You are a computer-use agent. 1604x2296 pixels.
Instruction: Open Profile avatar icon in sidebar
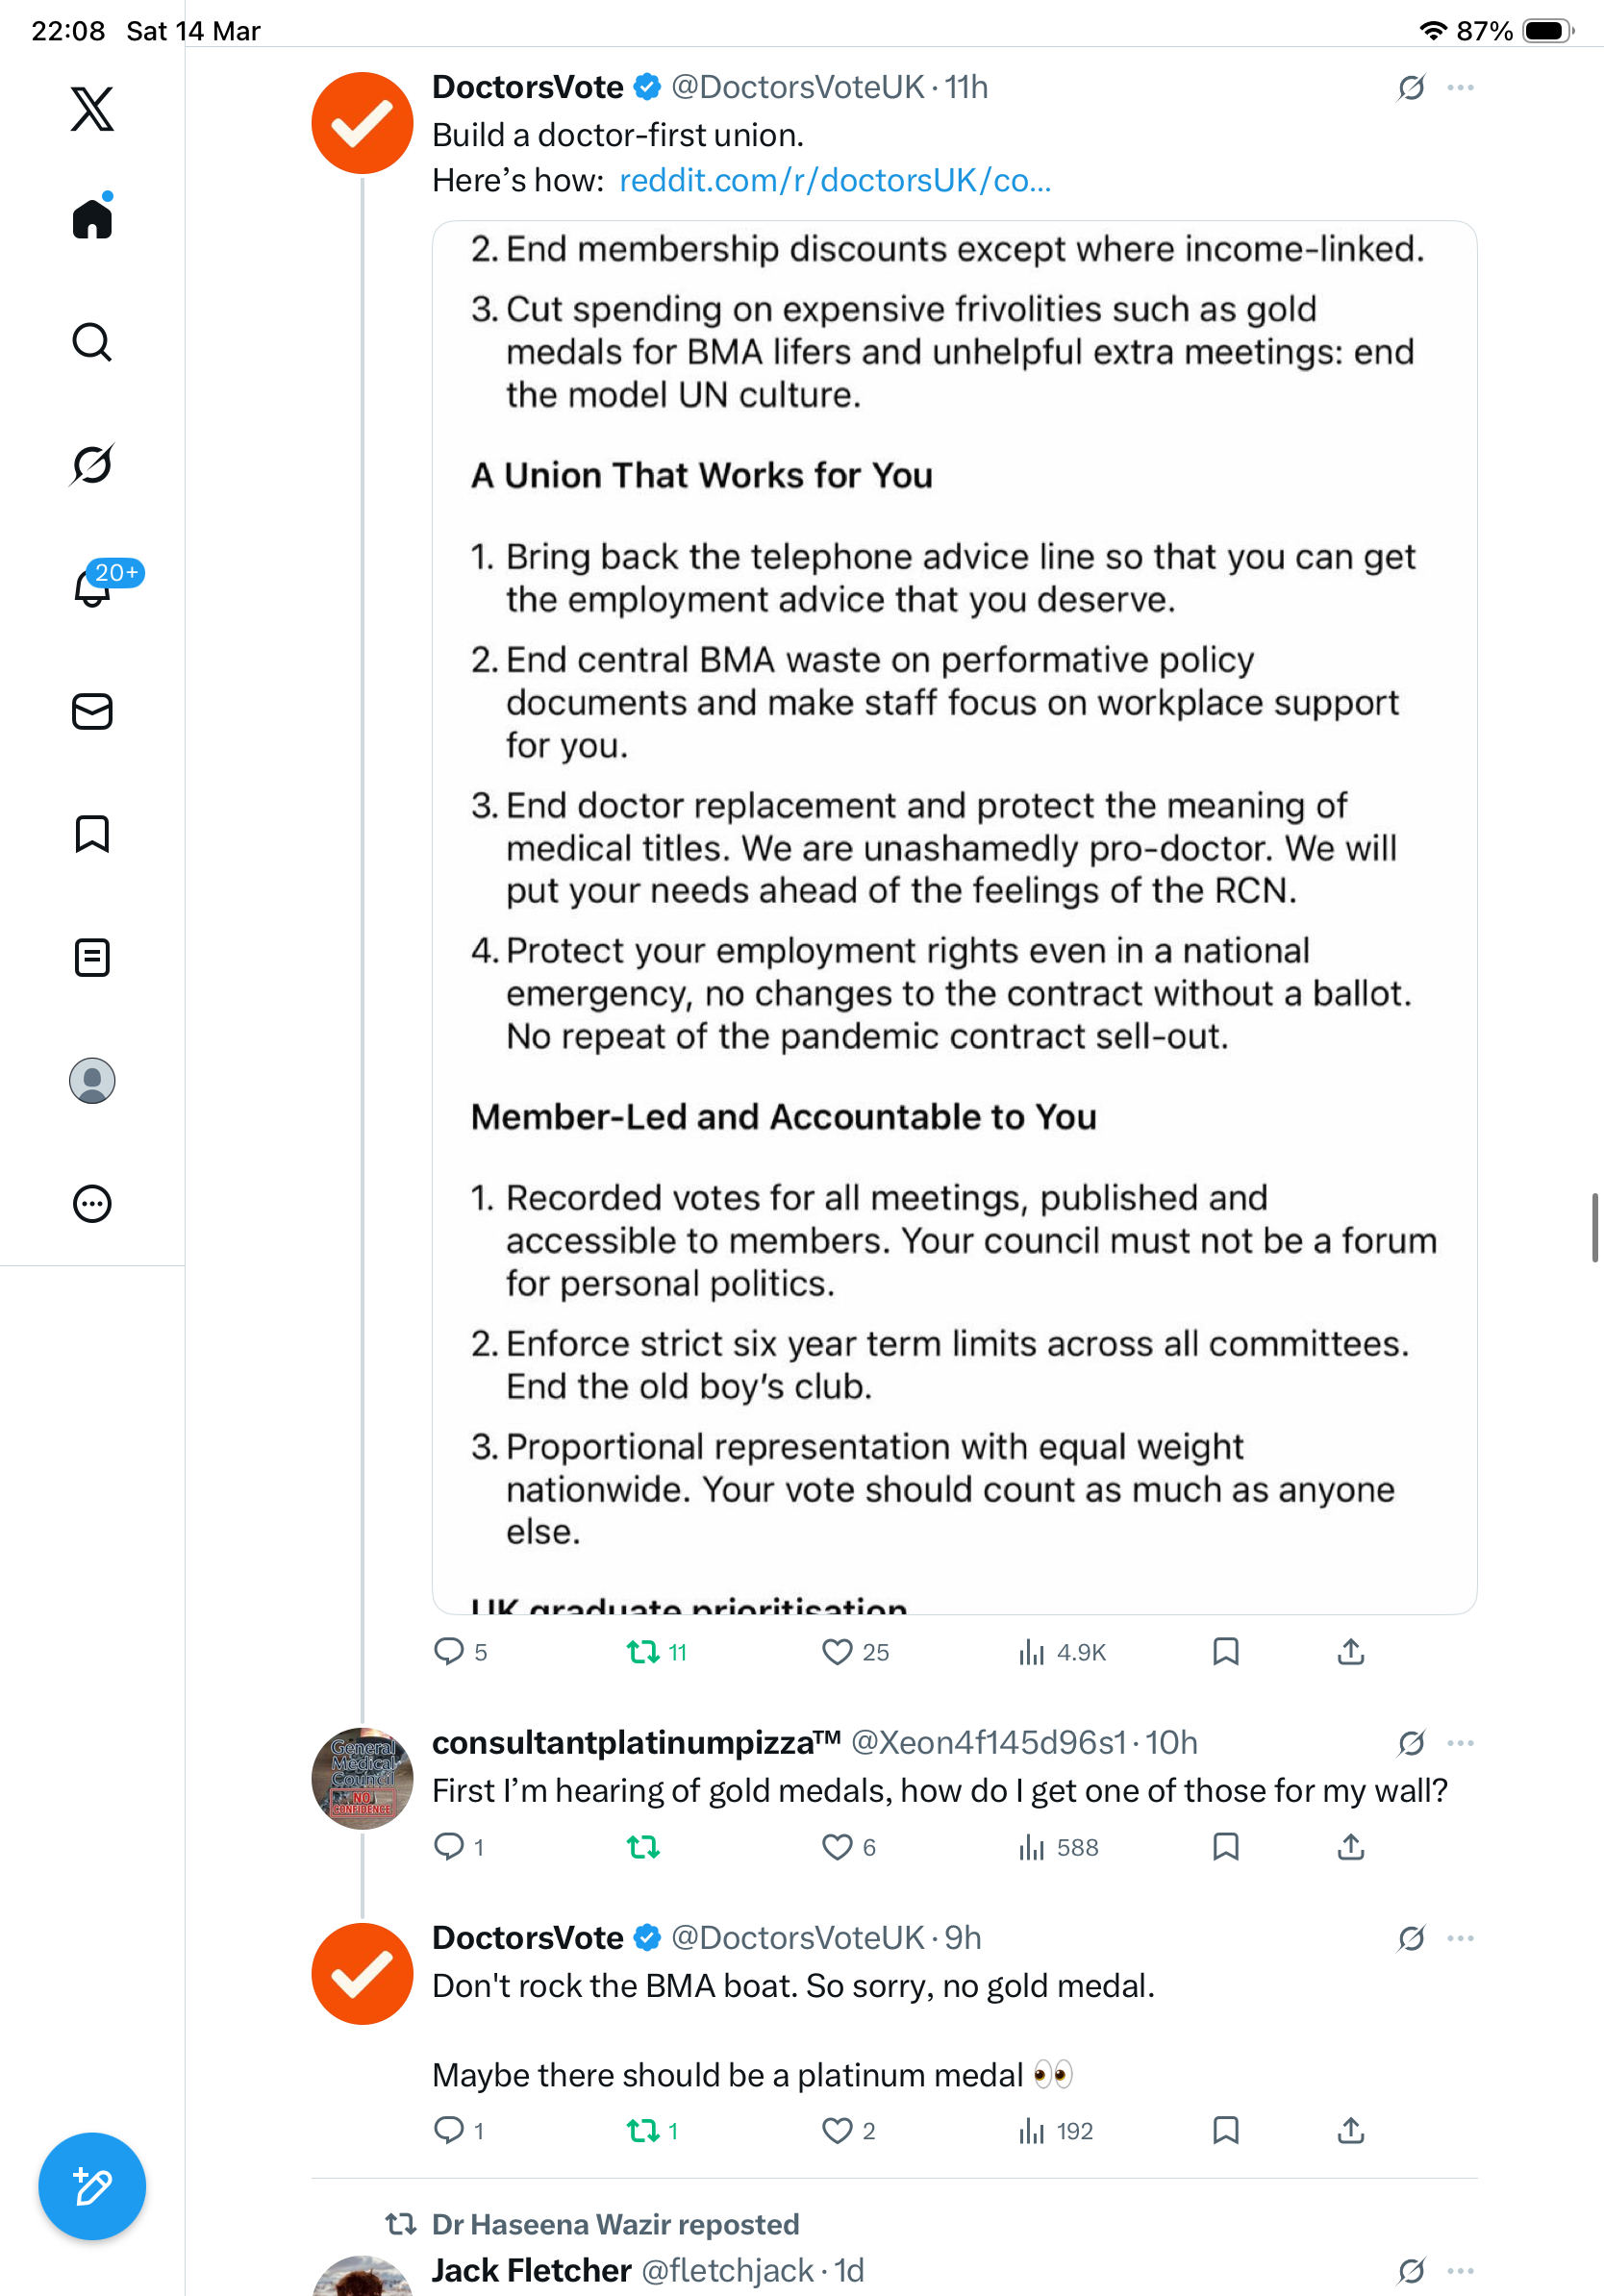click(92, 1081)
